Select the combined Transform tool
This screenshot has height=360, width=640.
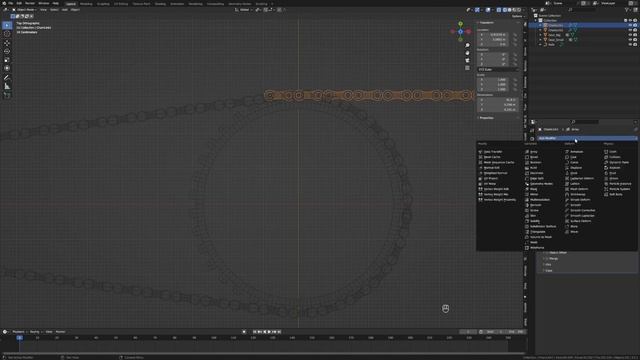click(7, 69)
